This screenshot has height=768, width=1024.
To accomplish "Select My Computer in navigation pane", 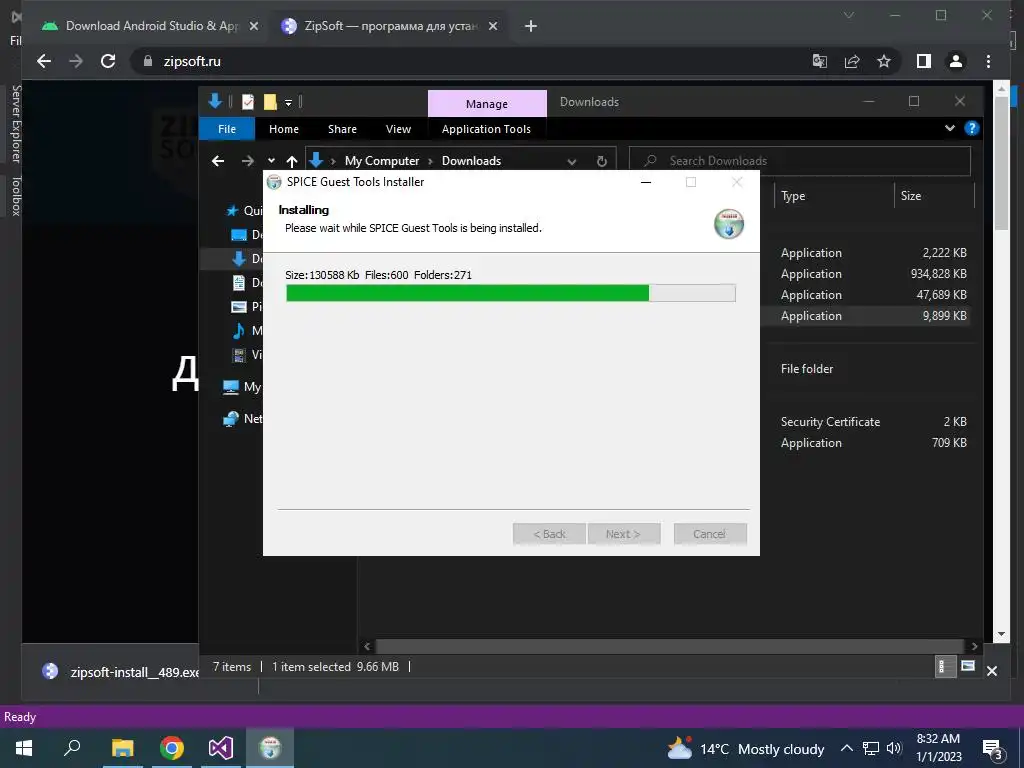I will pos(242,387).
